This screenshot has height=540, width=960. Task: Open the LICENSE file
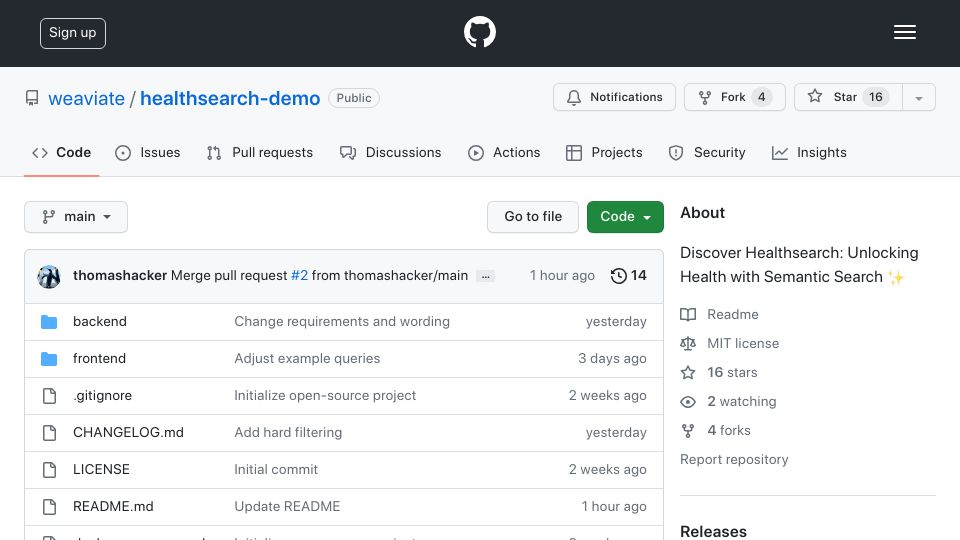pos(101,469)
